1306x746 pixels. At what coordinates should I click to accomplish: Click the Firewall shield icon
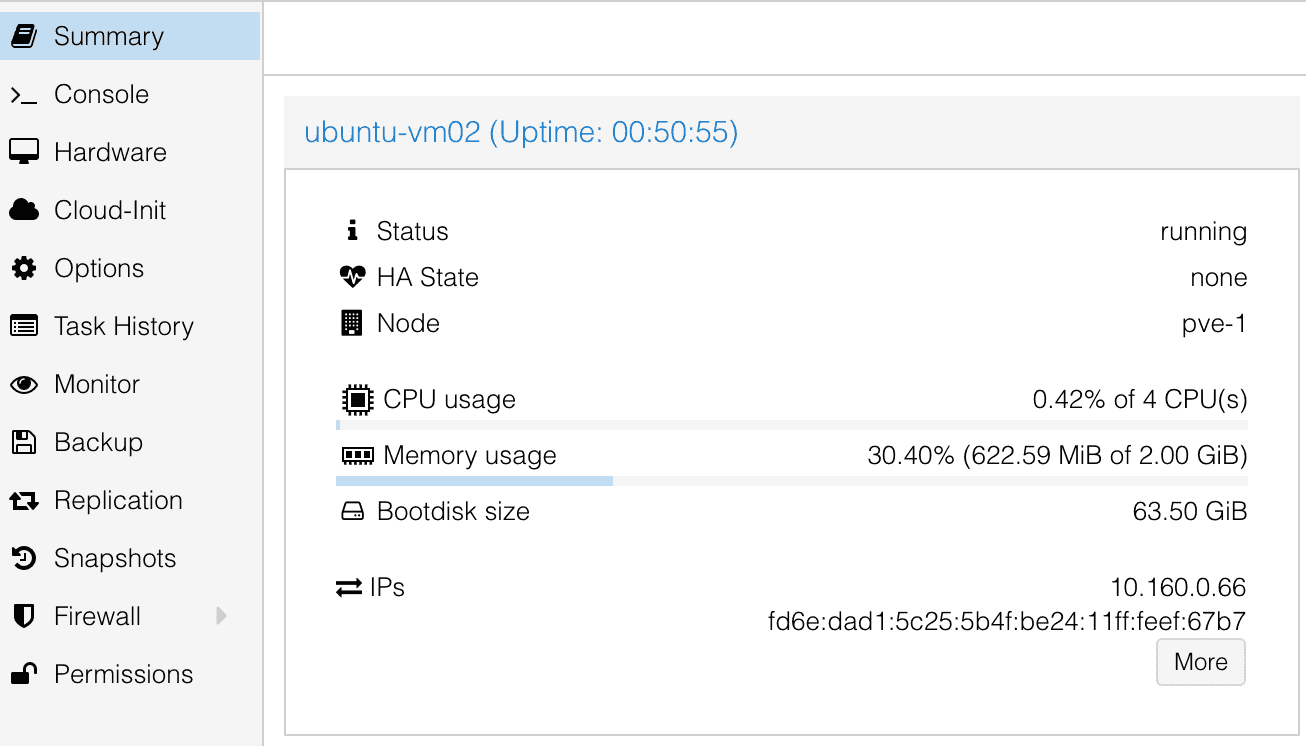24,615
